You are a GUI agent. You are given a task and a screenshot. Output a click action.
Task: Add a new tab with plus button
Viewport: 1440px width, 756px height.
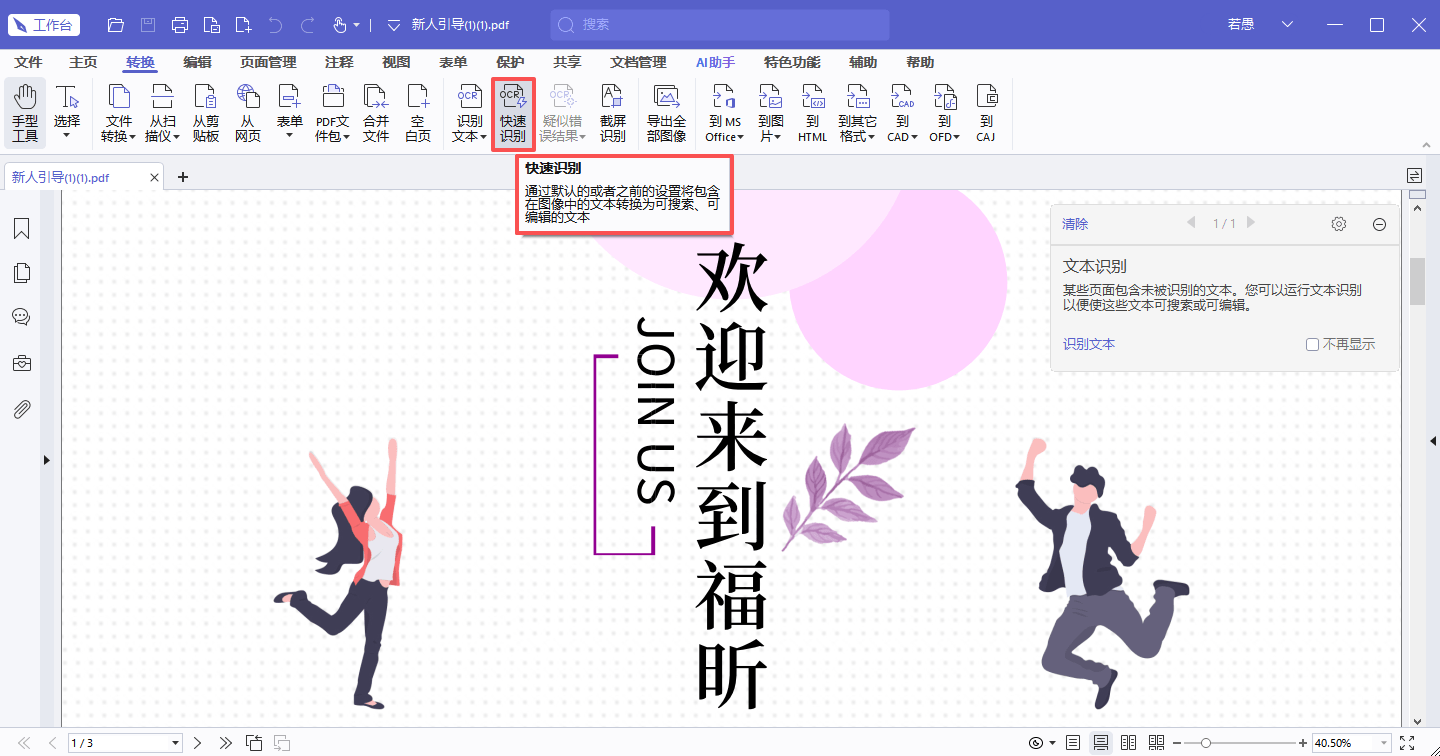click(183, 177)
